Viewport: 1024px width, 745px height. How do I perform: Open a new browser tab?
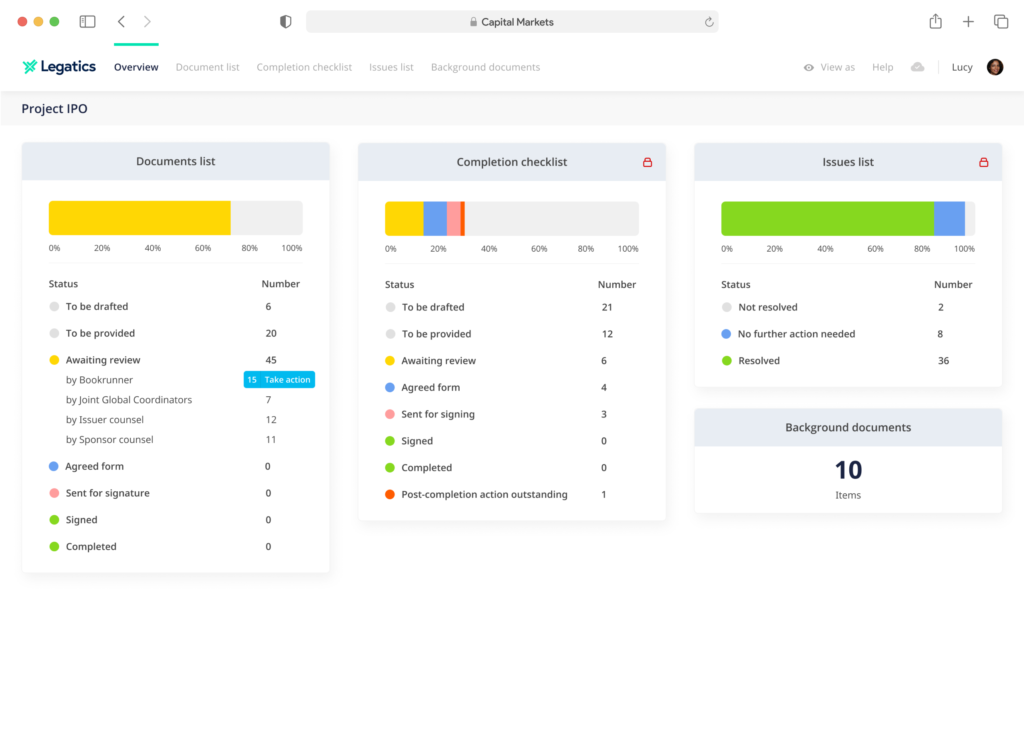(968, 22)
